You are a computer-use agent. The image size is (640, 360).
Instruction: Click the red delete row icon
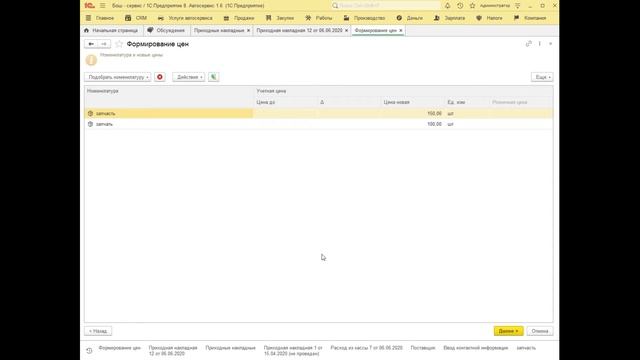click(x=160, y=77)
